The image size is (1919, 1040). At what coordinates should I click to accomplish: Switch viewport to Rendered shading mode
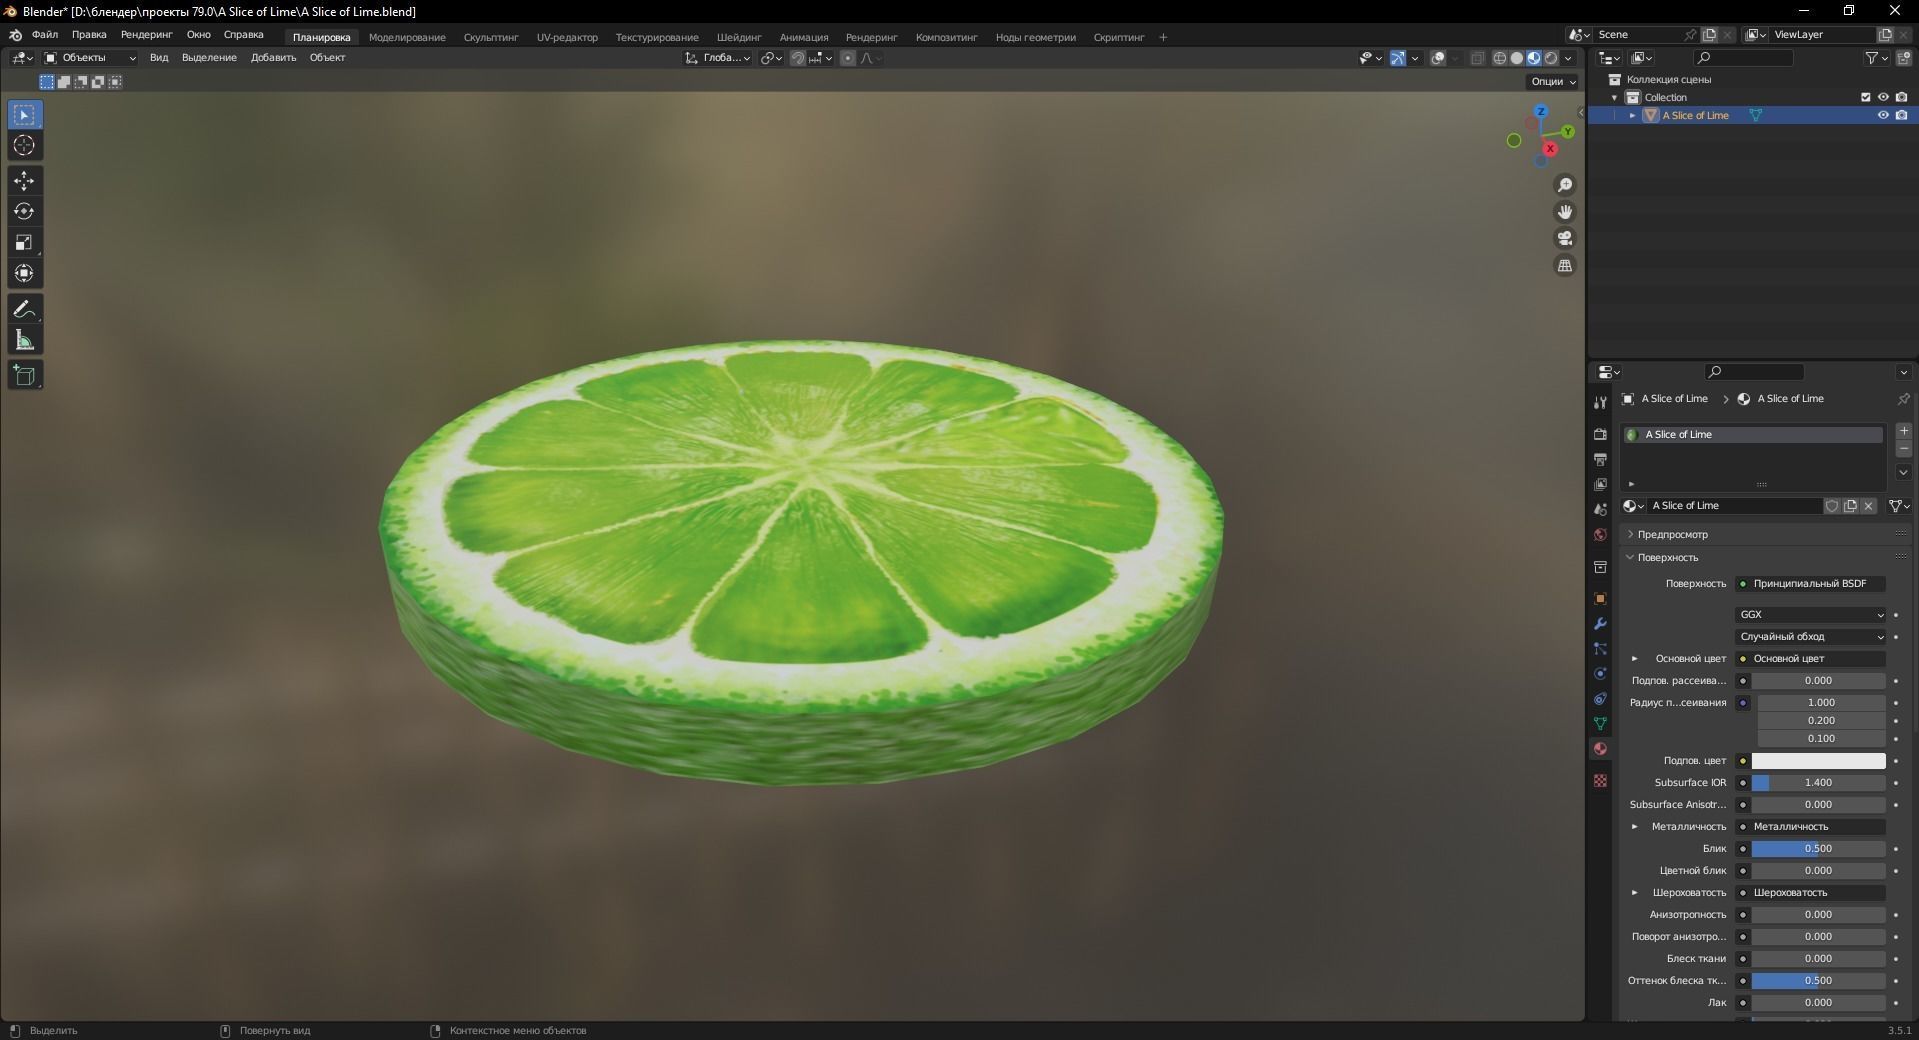point(1551,58)
